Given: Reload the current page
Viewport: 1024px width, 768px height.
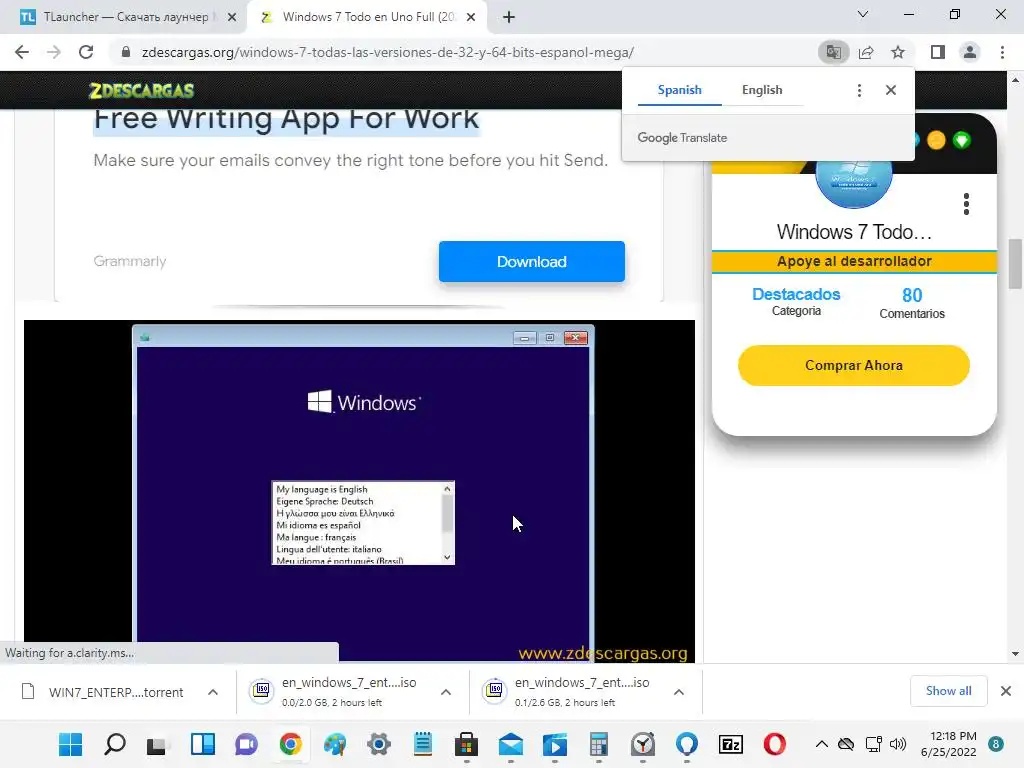Looking at the screenshot, I should pyautogui.click(x=86, y=52).
